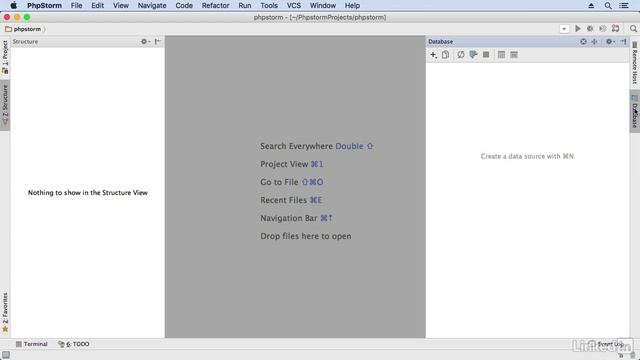
Task: Click the Synchronize icon in Database toolbar
Action: point(461,55)
